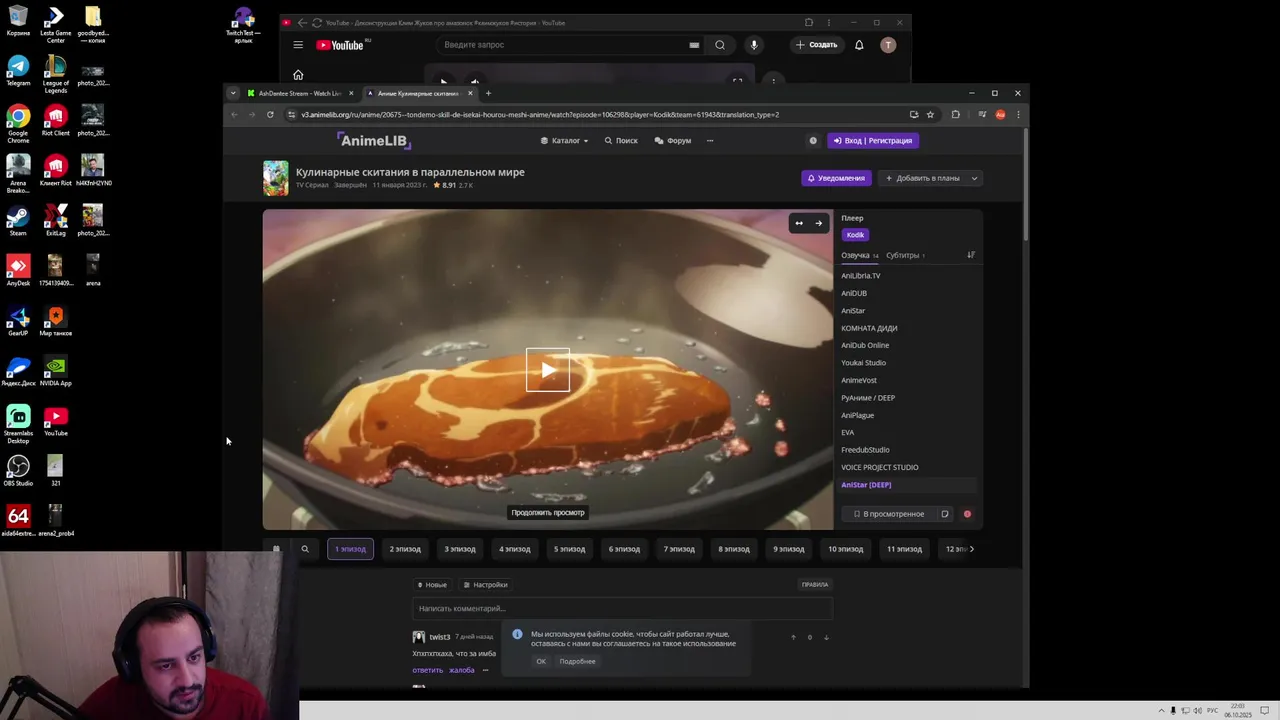The image size is (1280, 720).
Task: Select 2 эпизод
Action: coord(405,549)
